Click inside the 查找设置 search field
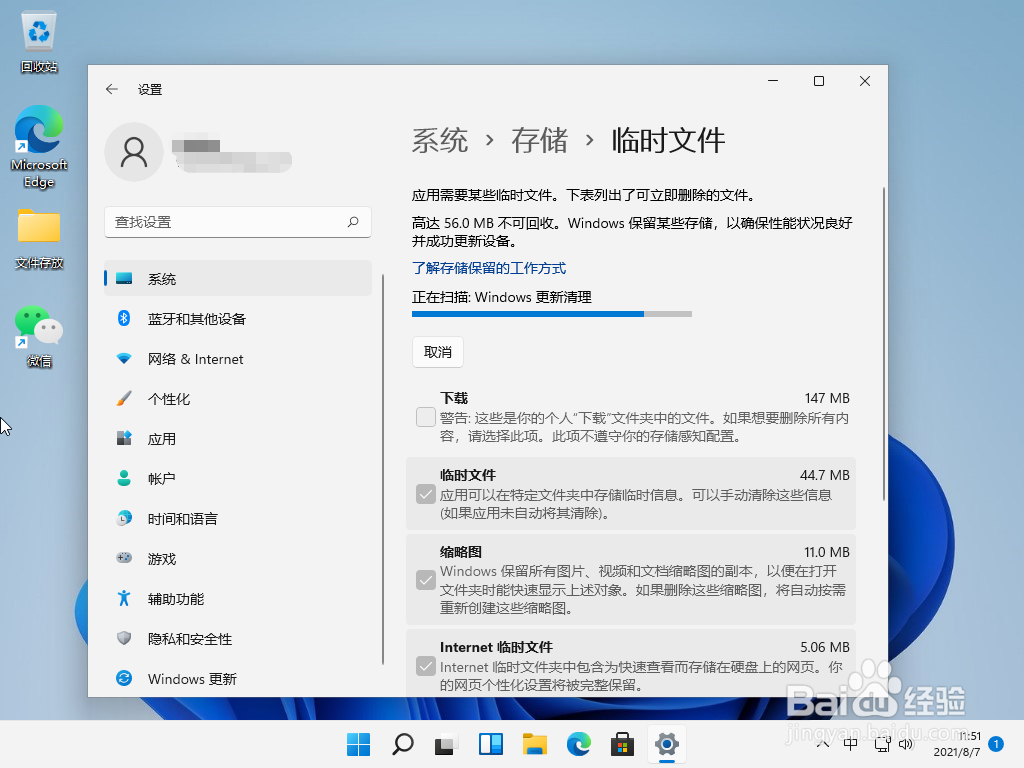 (x=237, y=222)
